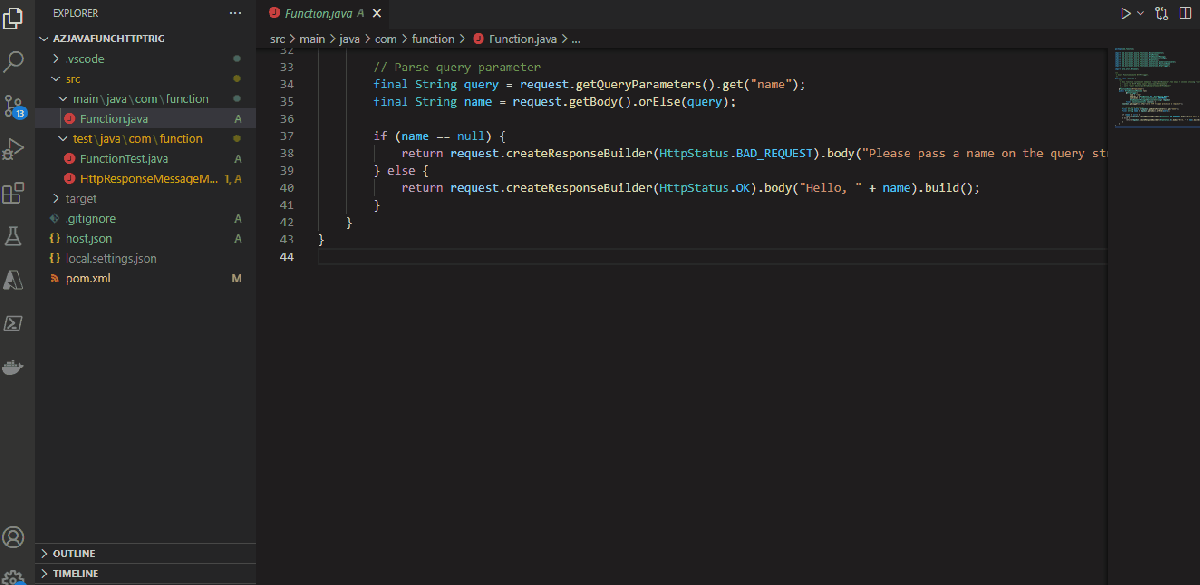Viewport: 1200px width, 585px height.
Task: Click the "// Parse query parameter" comment
Action: [x=457, y=67]
